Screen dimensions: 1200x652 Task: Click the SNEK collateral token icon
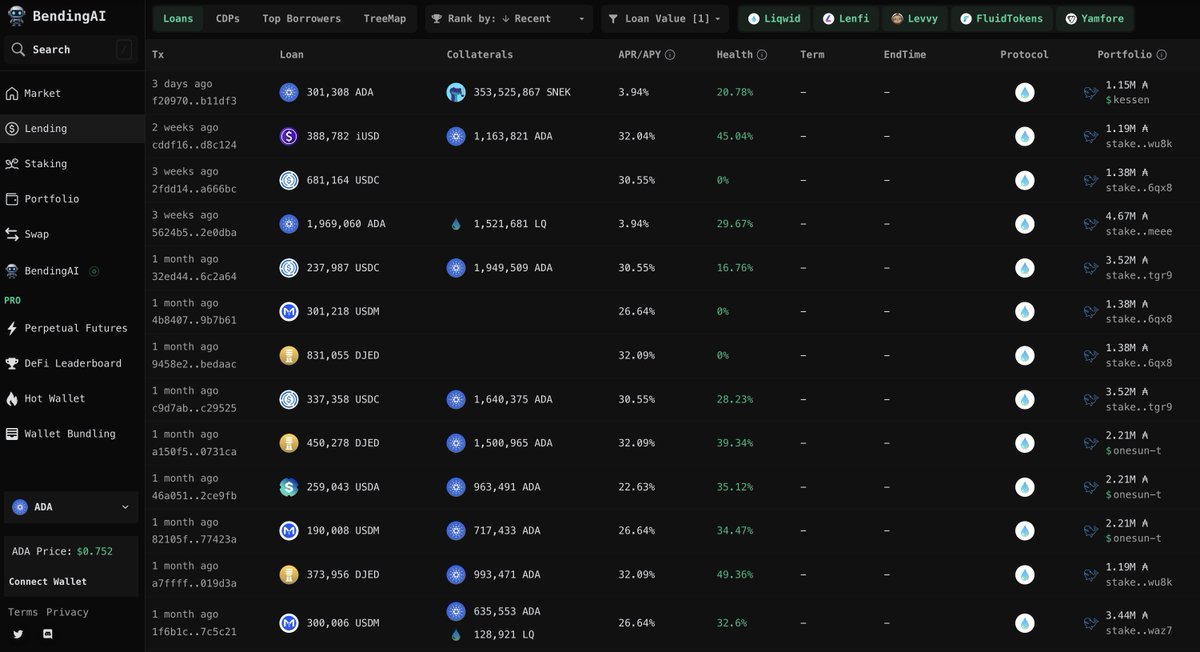point(456,92)
